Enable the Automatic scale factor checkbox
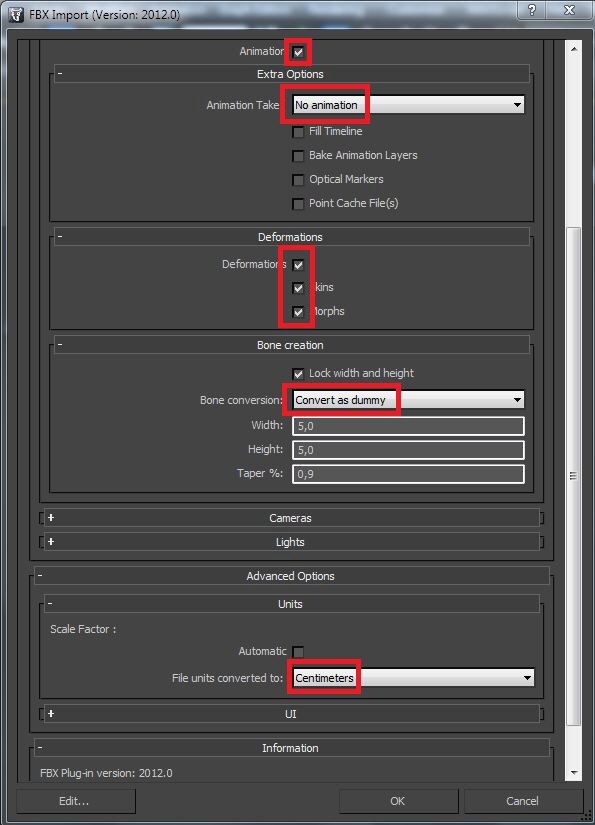Image resolution: width=595 pixels, height=825 pixels. [298, 652]
